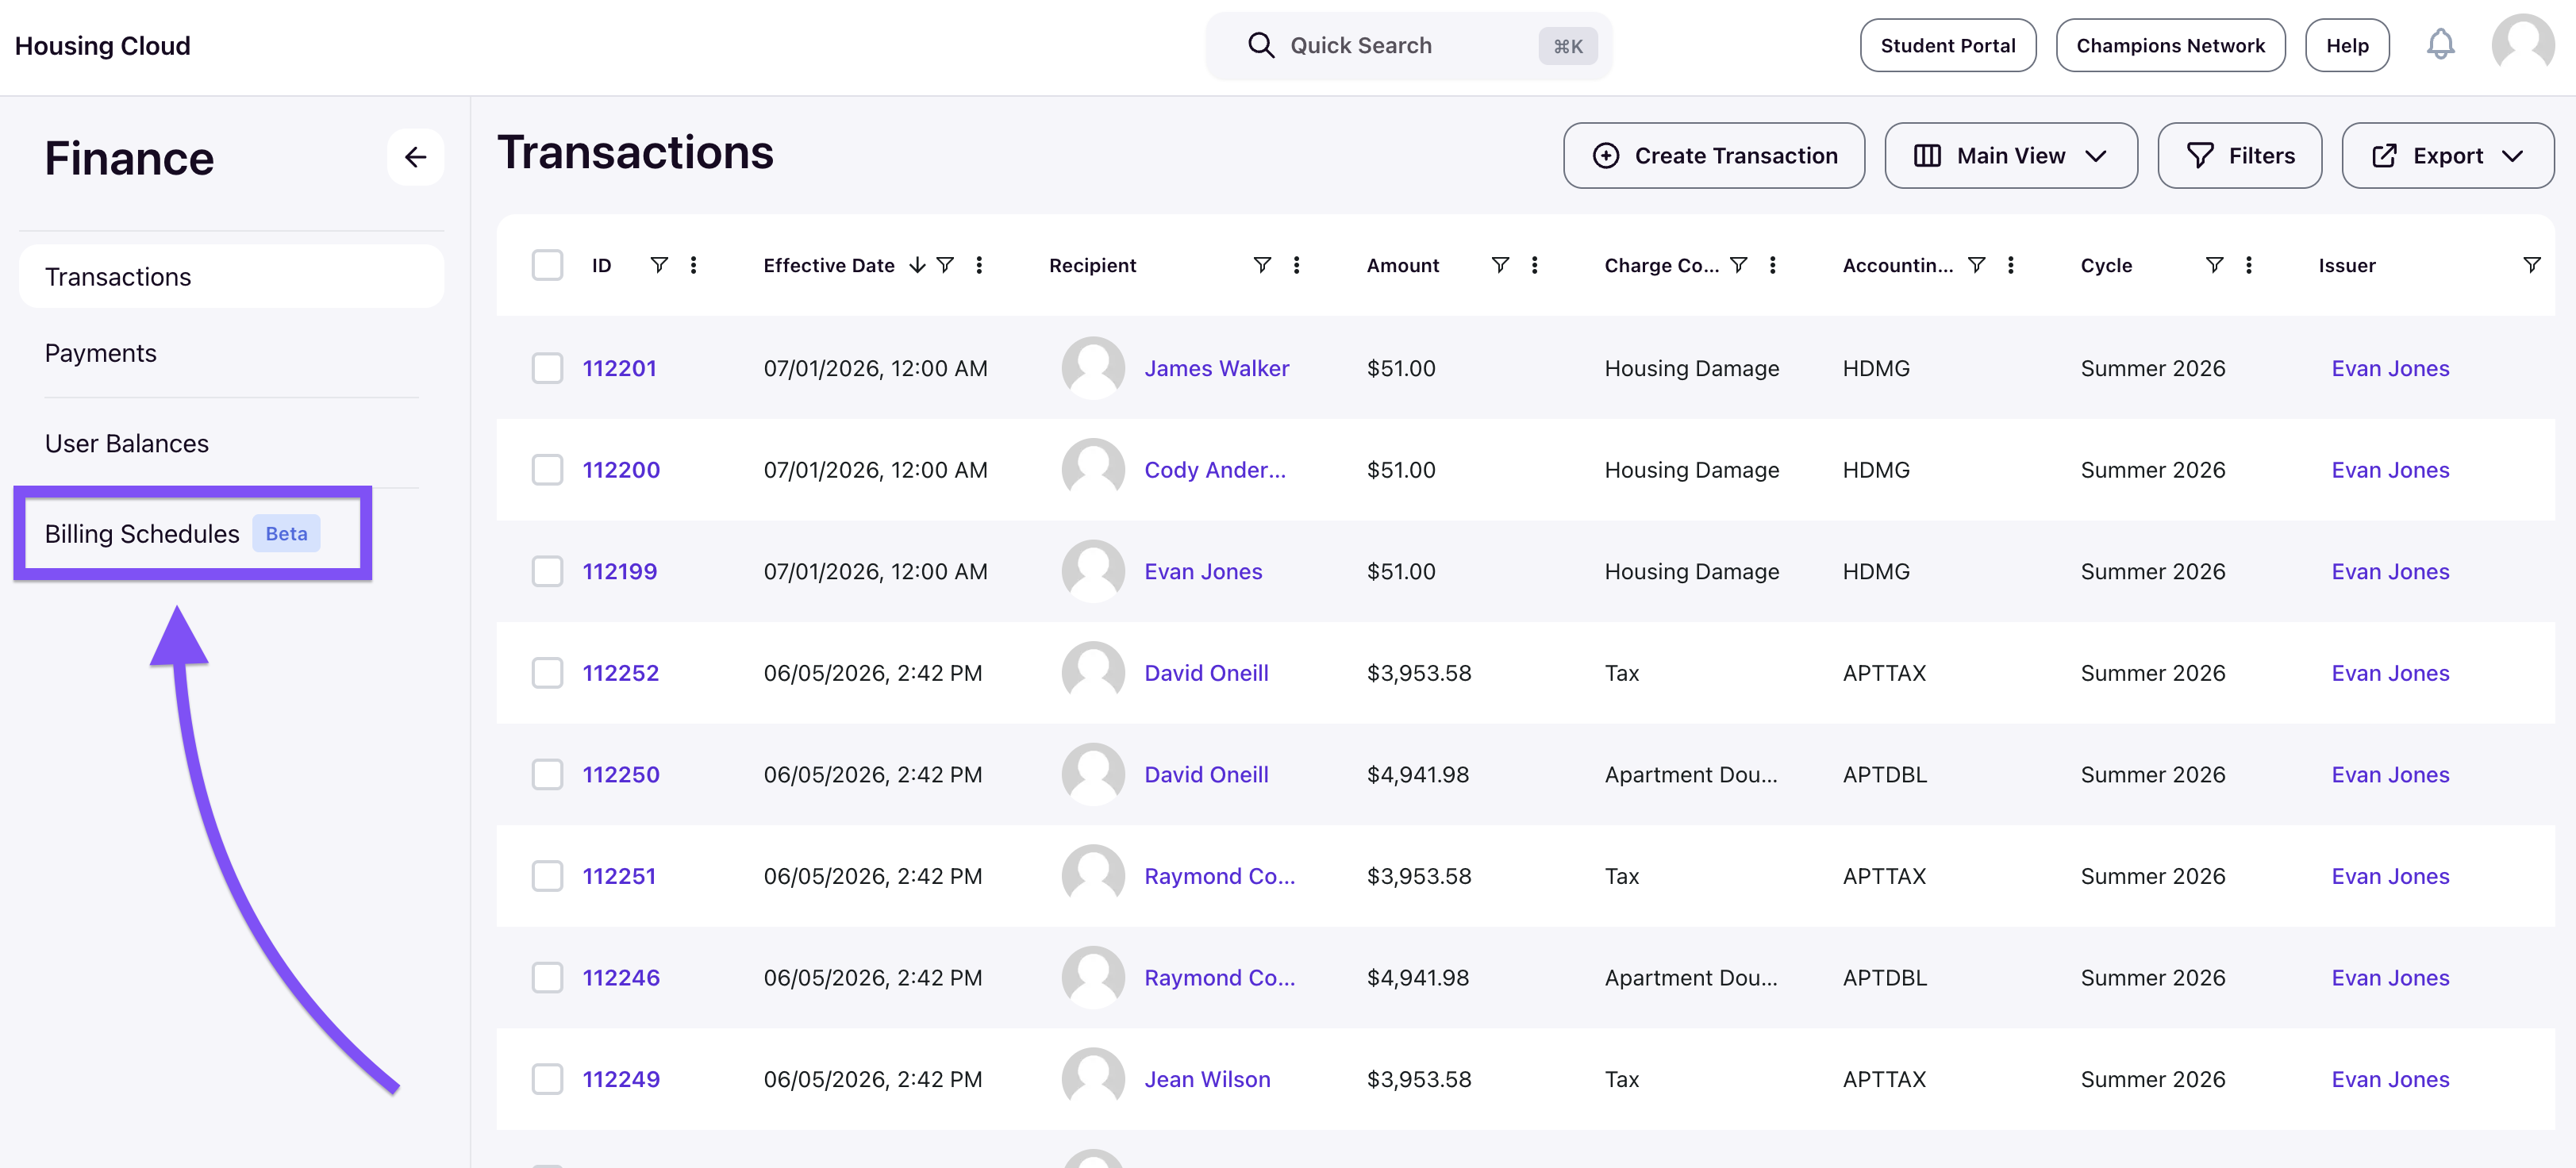
Task: Toggle the select-all header checkbox
Action: pos(547,265)
